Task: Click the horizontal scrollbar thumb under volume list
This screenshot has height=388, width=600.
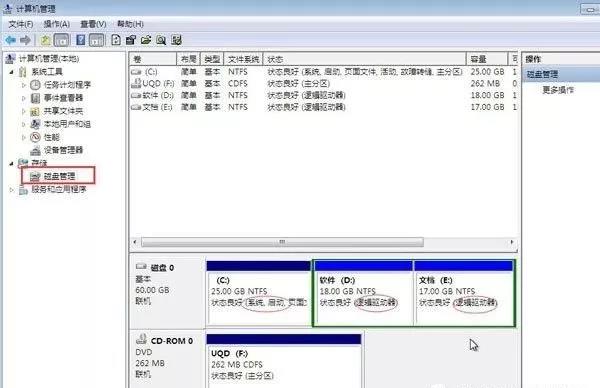Action: 282,242
